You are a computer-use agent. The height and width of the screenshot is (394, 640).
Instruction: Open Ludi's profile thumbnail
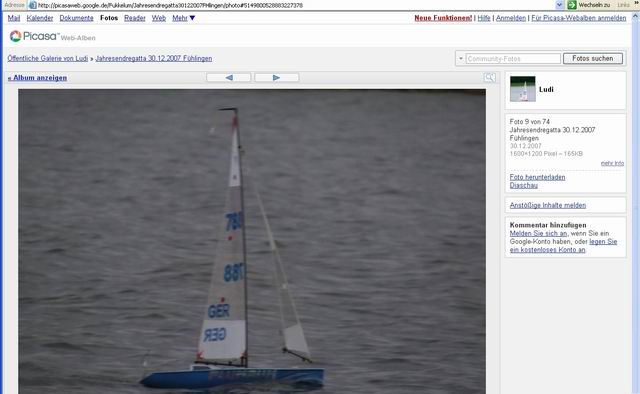(522, 89)
